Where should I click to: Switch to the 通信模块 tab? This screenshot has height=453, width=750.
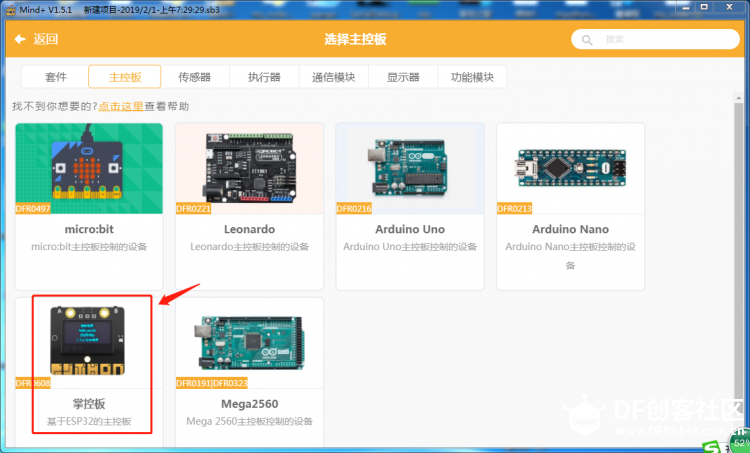click(x=333, y=77)
